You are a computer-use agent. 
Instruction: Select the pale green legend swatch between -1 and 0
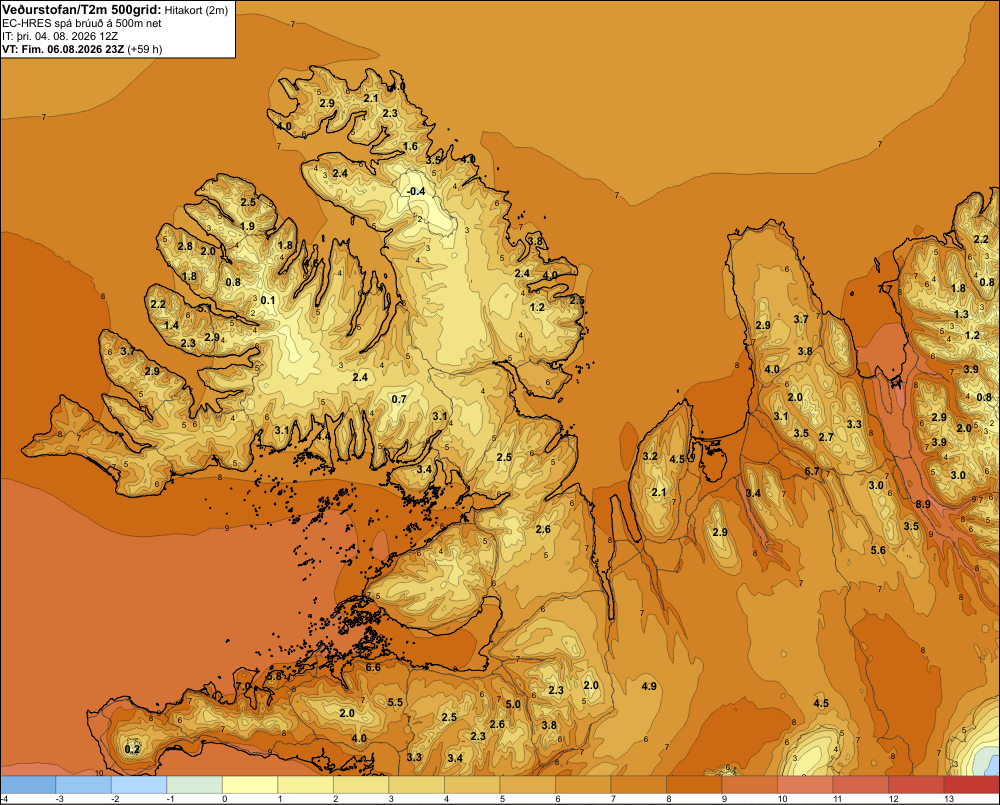[195, 785]
